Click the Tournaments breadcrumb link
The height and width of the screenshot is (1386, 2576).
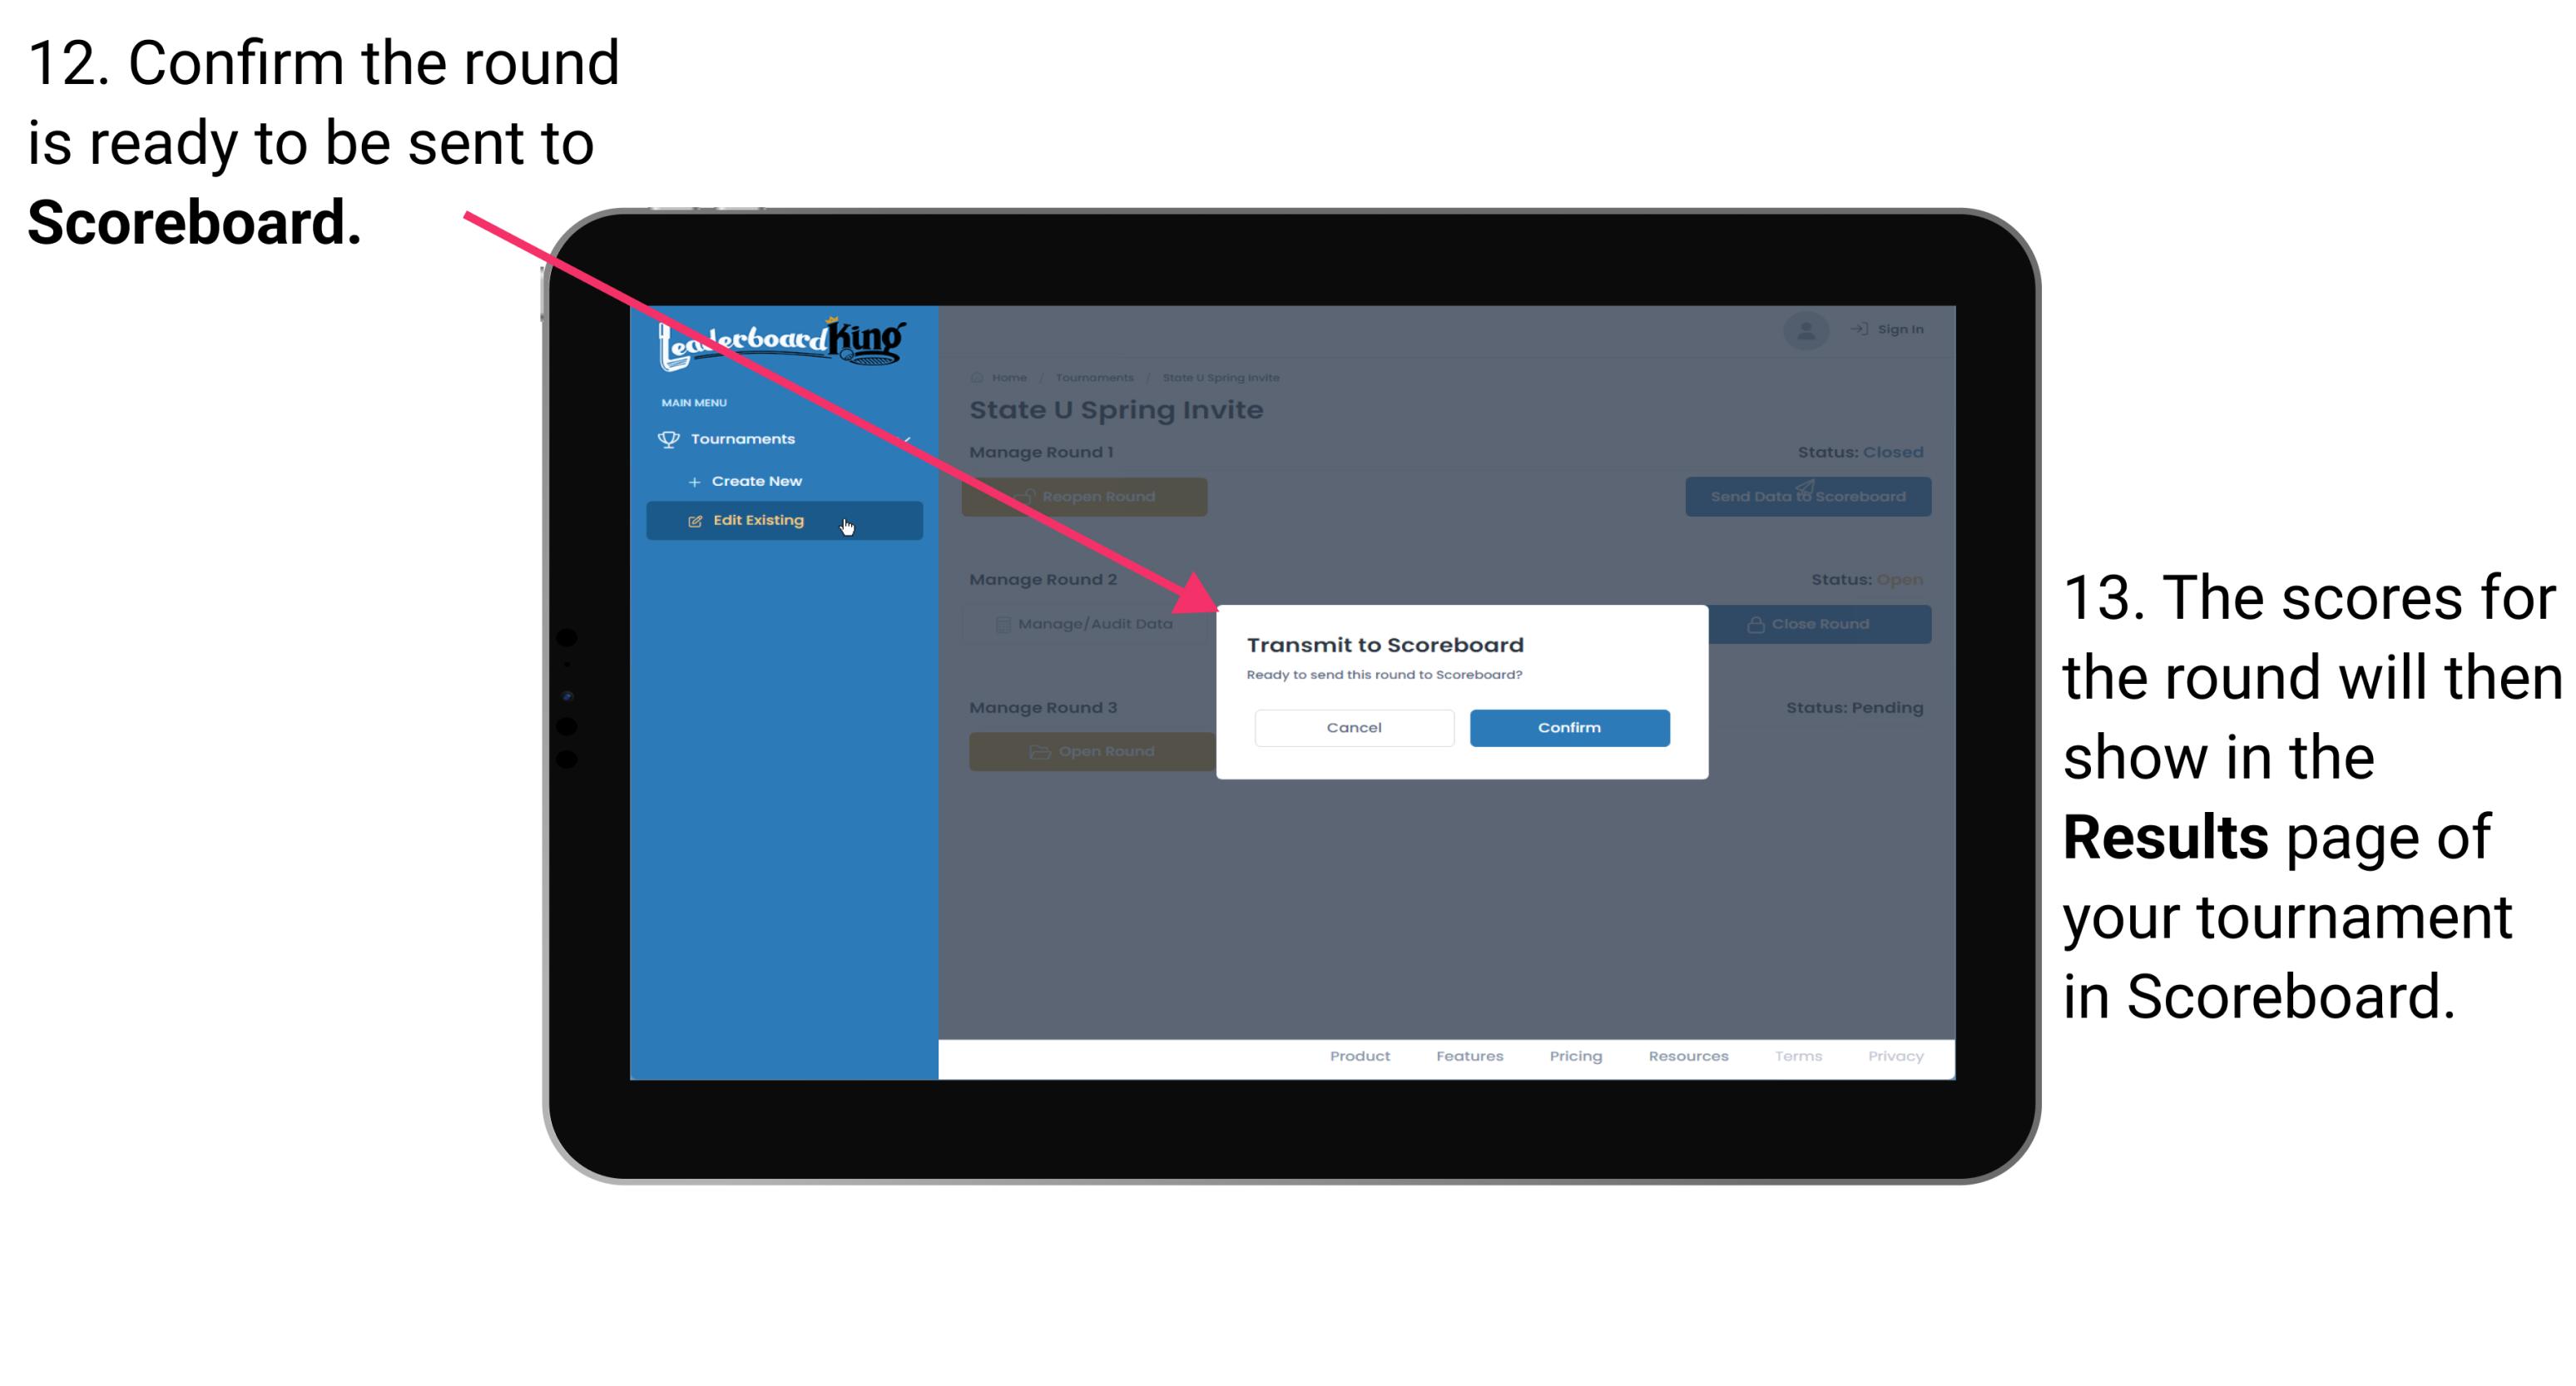point(1094,377)
